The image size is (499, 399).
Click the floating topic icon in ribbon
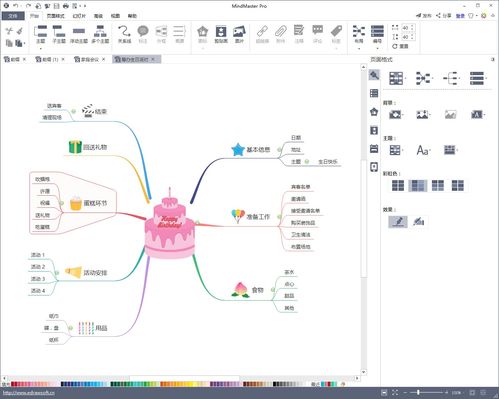click(x=79, y=34)
